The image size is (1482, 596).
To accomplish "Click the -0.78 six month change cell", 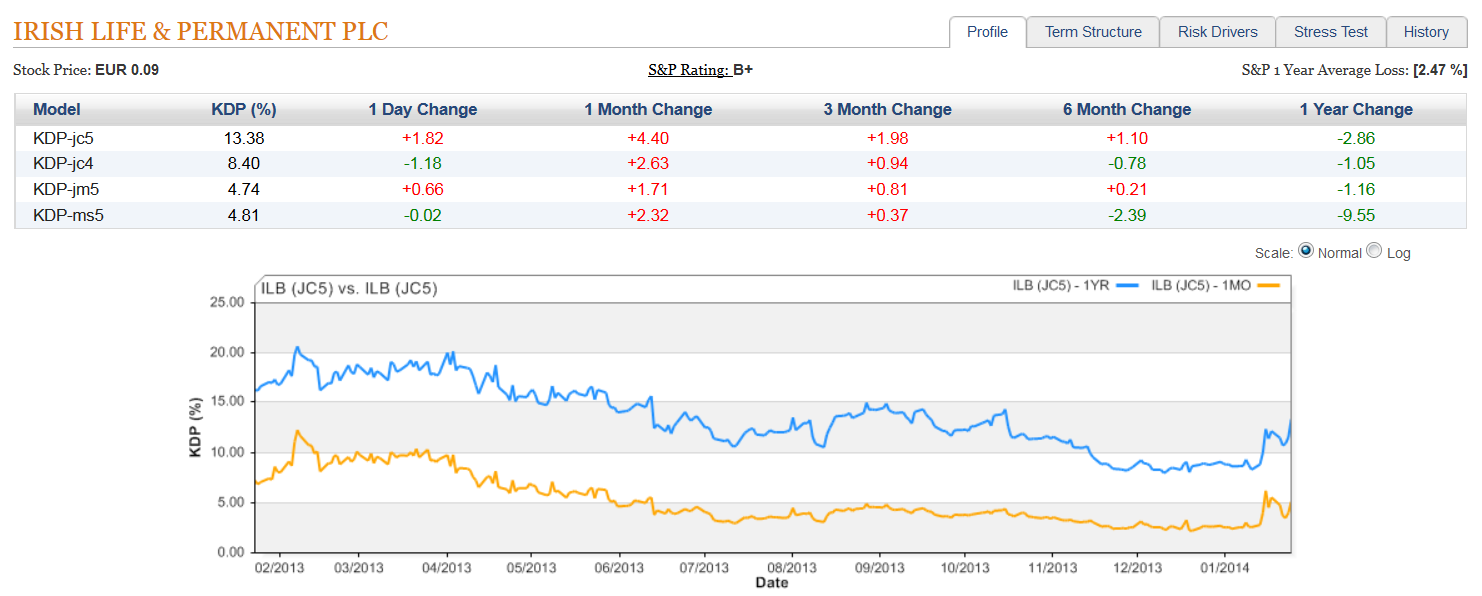I will (1127, 164).
